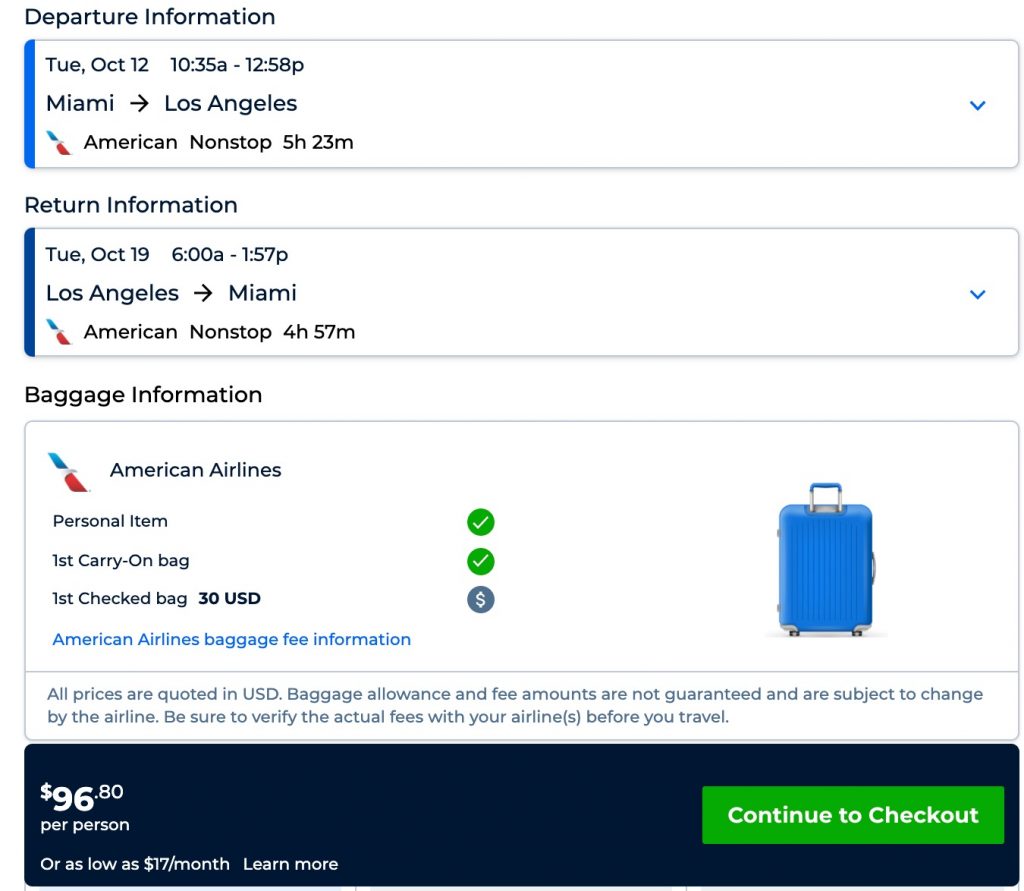Viewport: 1024px width, 891px height.
Task: Expand departure flight details chevron
Action: pyautogui.click(x=978, y=105)
